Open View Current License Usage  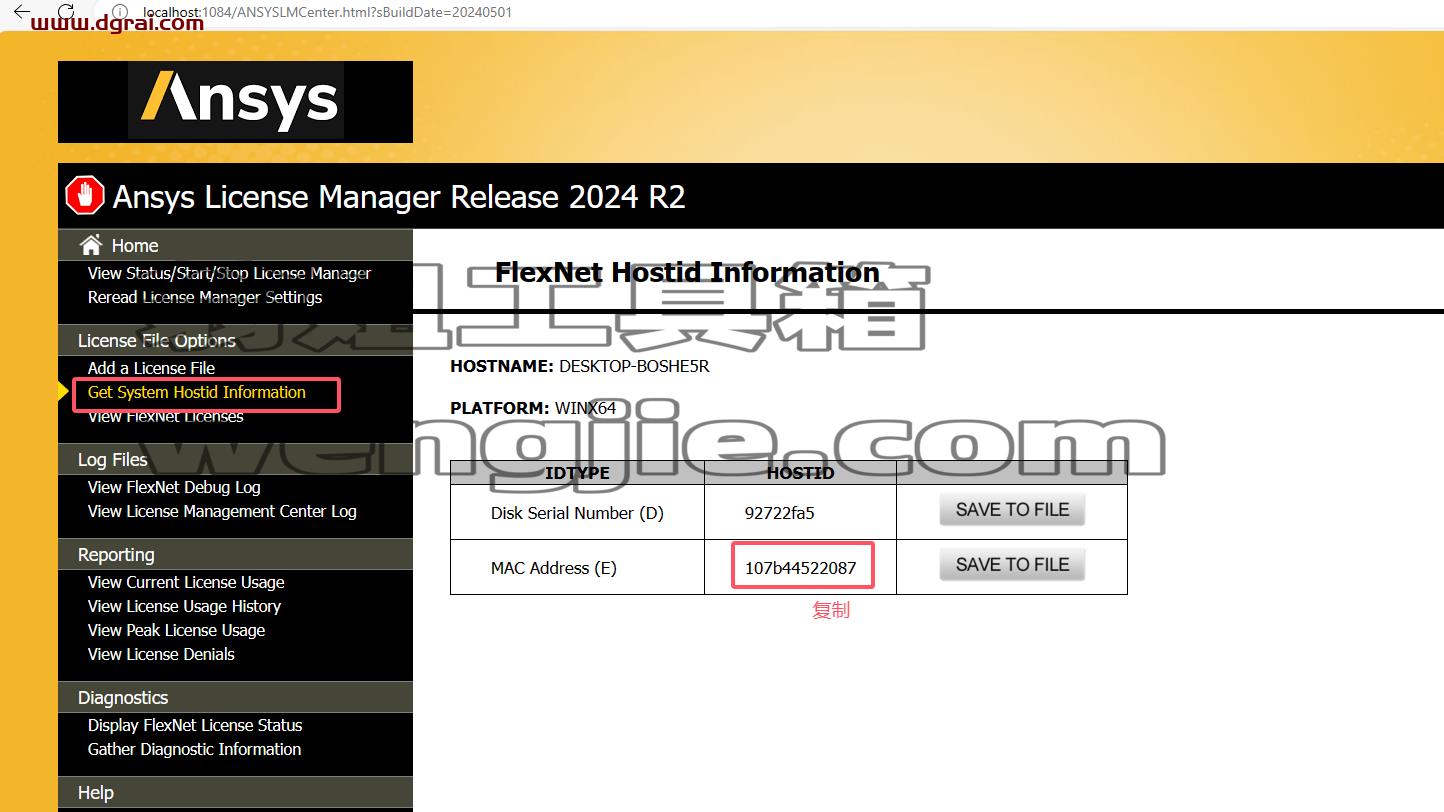tap(186, 582)
